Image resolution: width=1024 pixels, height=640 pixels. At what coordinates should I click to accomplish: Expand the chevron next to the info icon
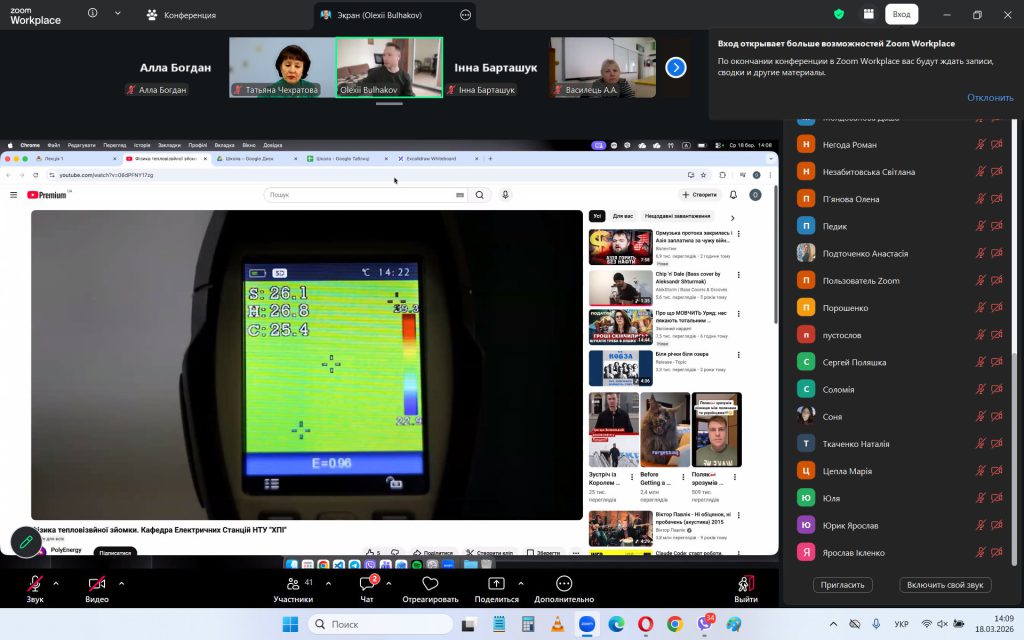118,13
